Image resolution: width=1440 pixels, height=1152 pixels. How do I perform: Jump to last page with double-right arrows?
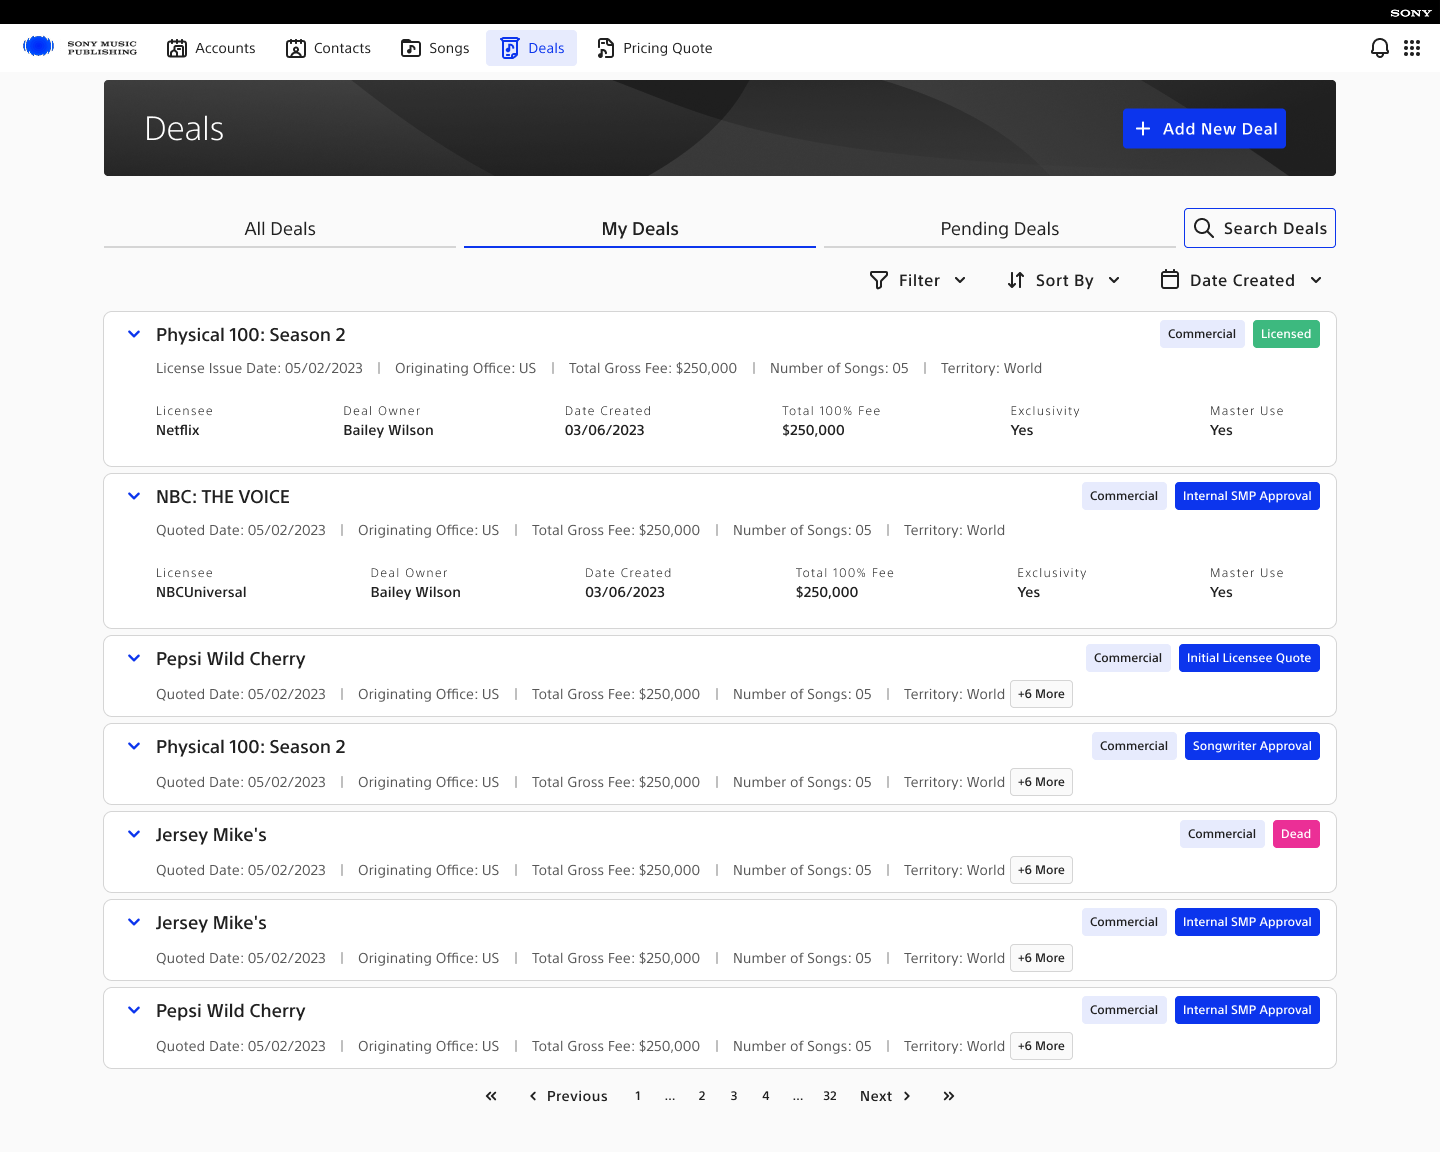coord(949,1096)
